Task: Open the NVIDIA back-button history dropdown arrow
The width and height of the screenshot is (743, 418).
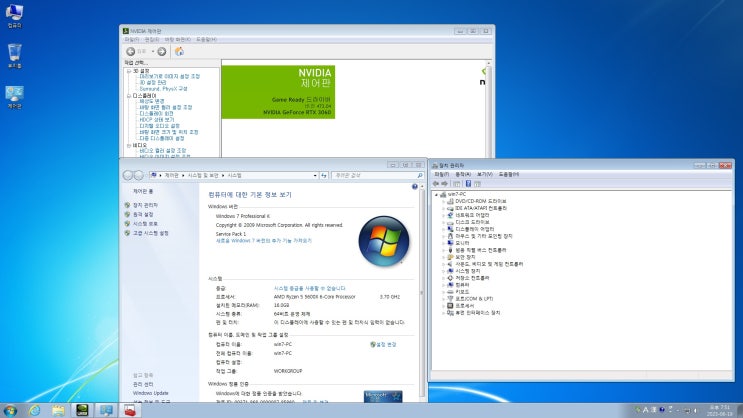Action: [x=153, y=51]
